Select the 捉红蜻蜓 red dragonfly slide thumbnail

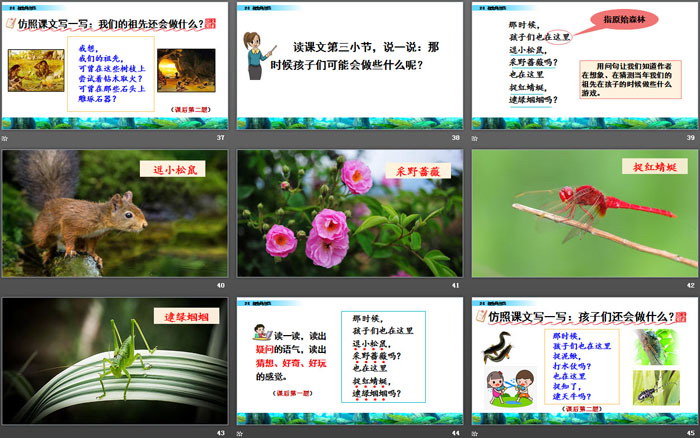coord(585,213)
